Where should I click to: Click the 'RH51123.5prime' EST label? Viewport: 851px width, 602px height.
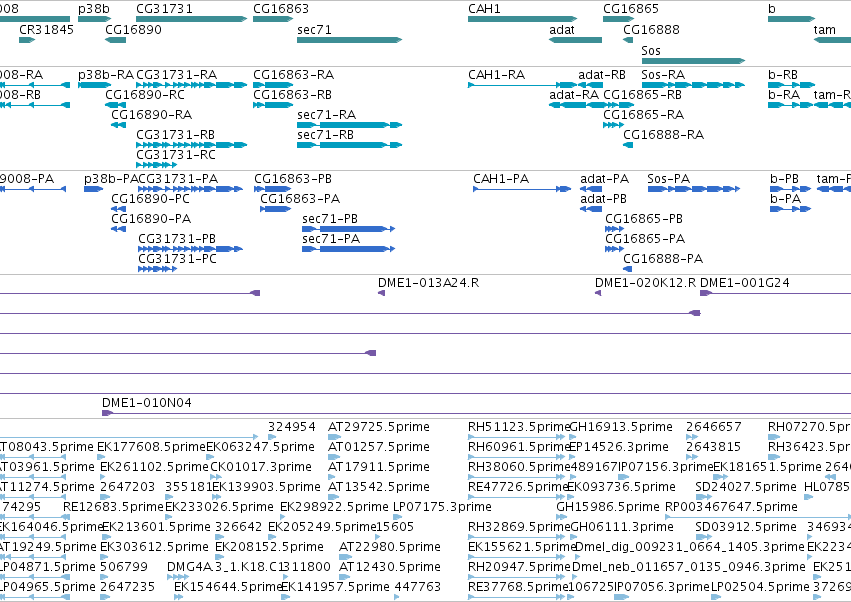(x=519, y=427)
